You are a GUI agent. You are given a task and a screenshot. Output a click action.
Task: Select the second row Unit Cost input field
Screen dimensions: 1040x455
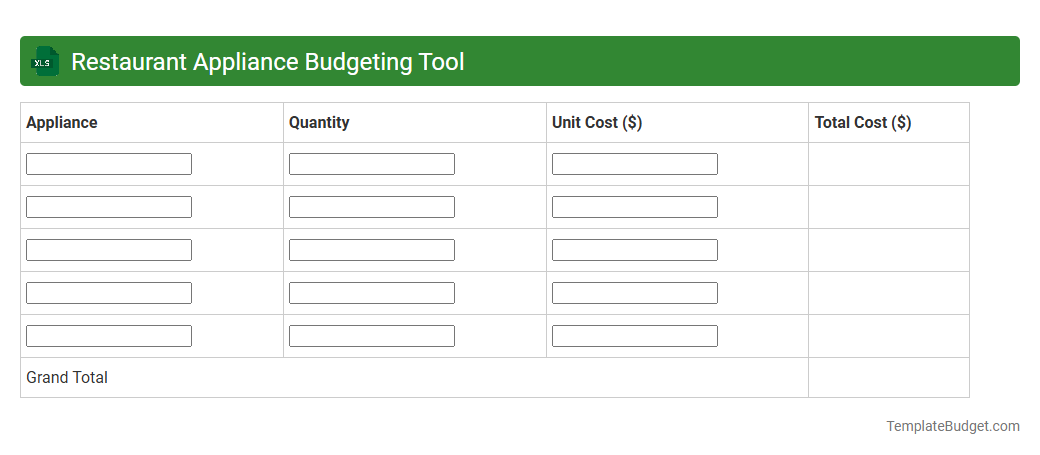[635, 207]
